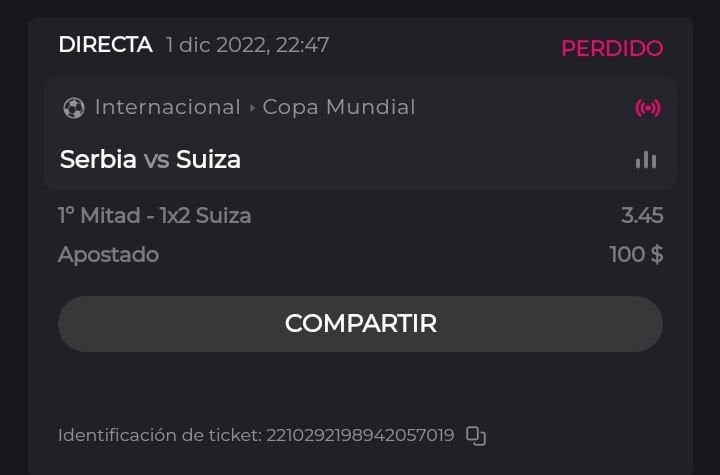Open match statistics bar chart icon
Viewport: 720px width, 475px height.
[x=646, y=160]
